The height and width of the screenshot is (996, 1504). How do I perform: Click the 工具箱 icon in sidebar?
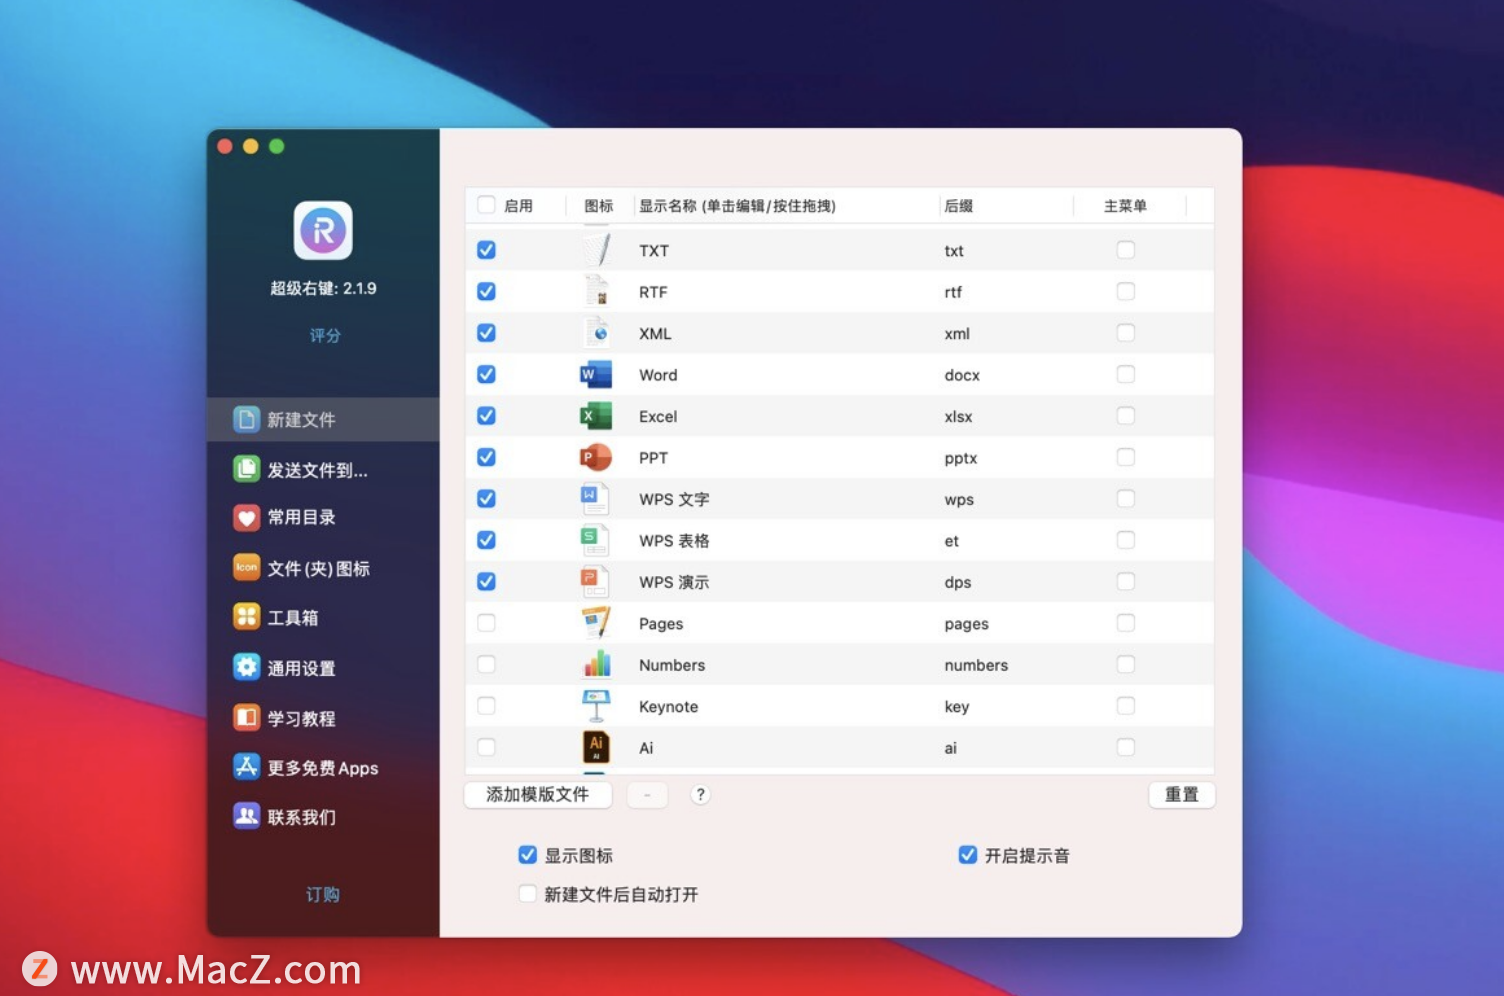point(246,616)
